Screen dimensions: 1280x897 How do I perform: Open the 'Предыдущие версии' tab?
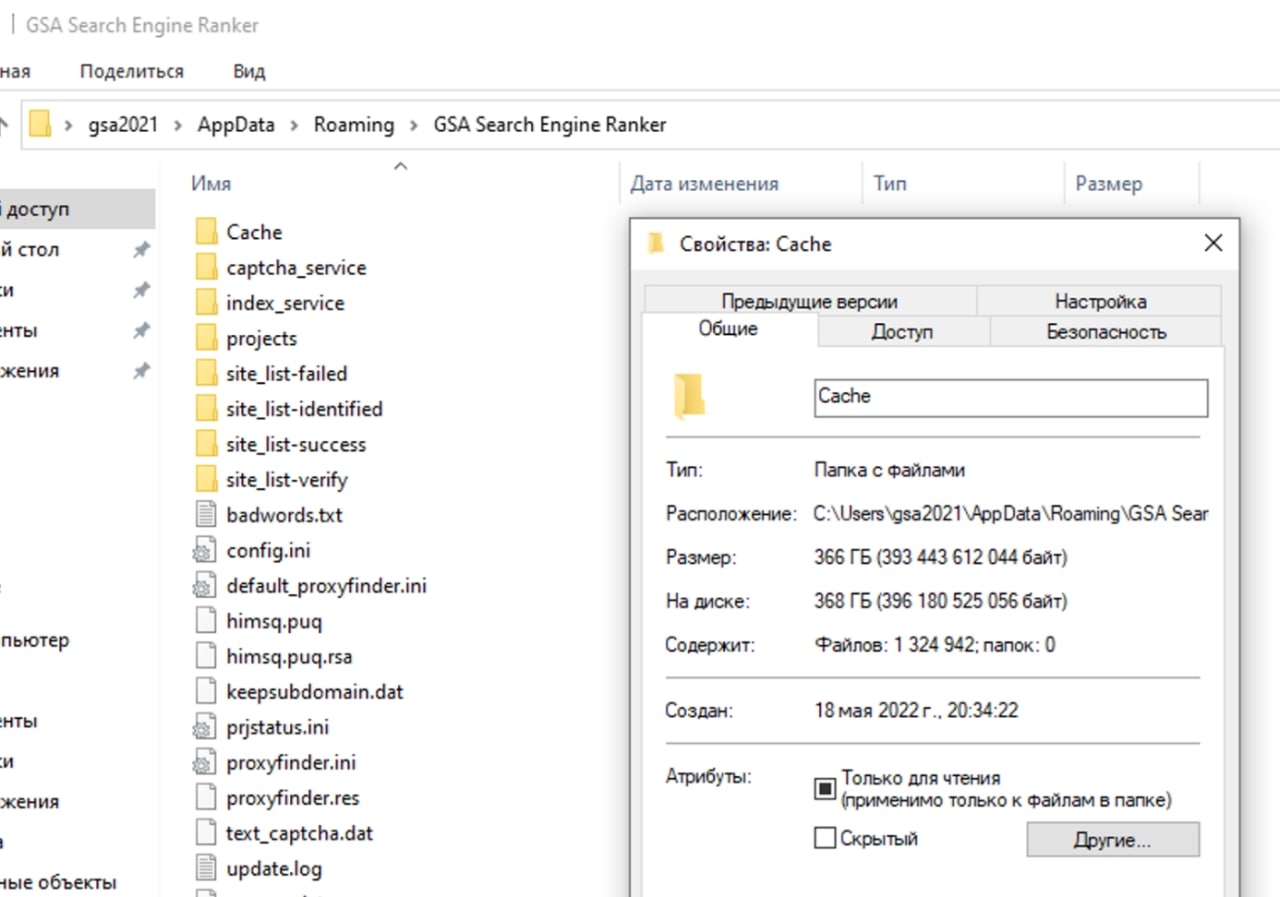(810, 301)
